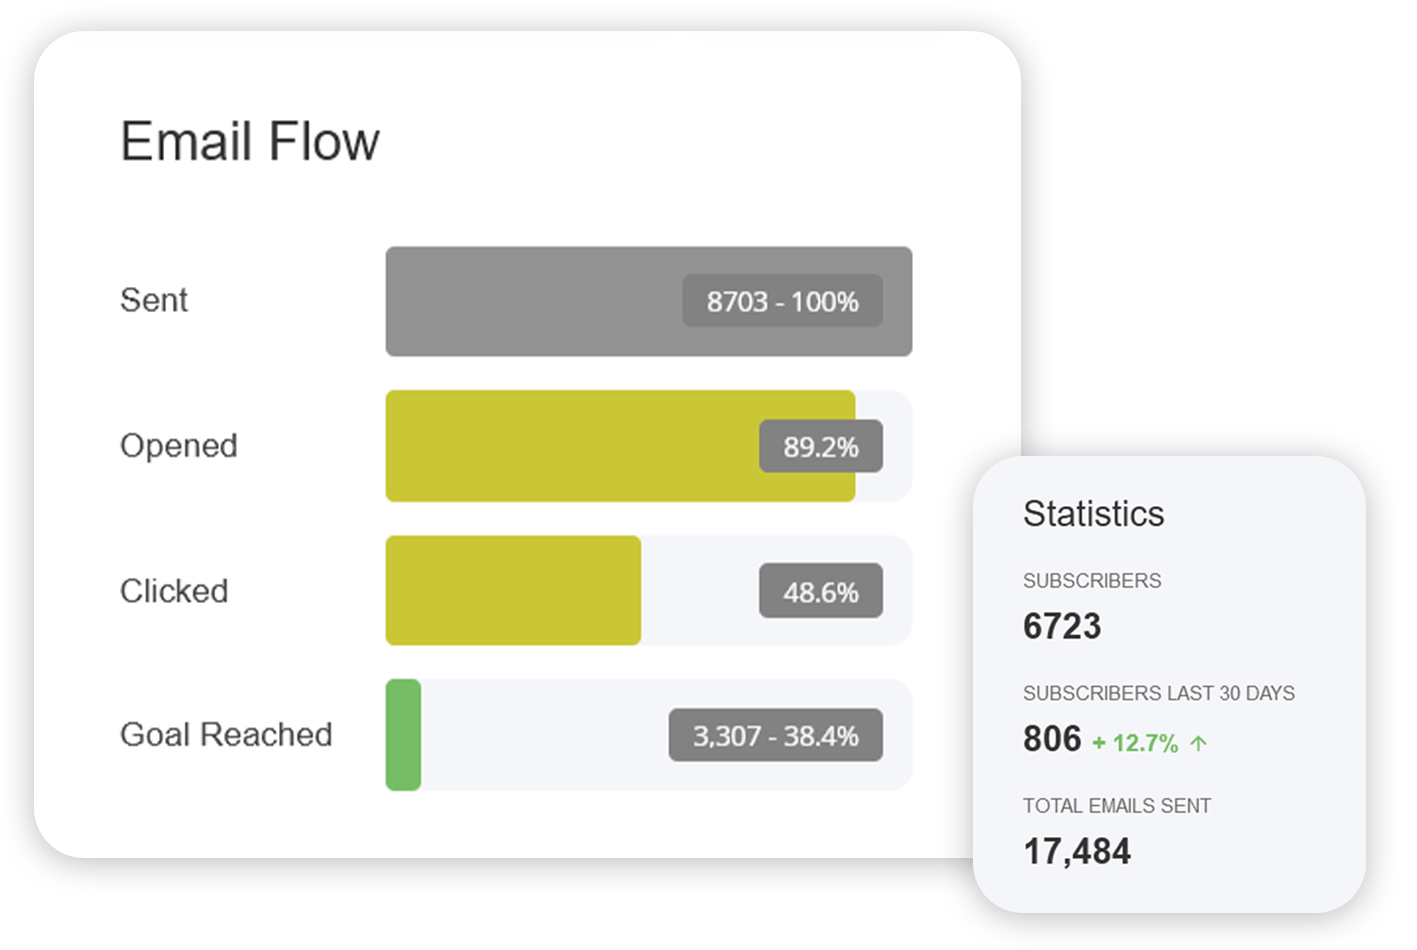Viewport: 1417px width, 950px height.
Task: Click the 8703 - 100% badge
Action: tap(782, 301)
